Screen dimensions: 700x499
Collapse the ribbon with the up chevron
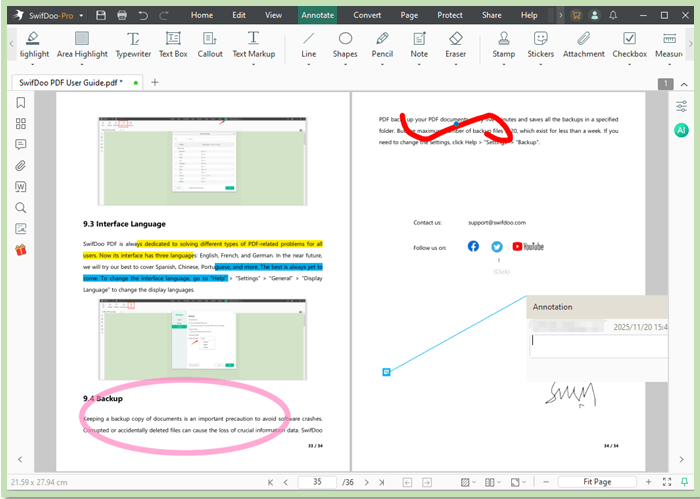(684, 84)
